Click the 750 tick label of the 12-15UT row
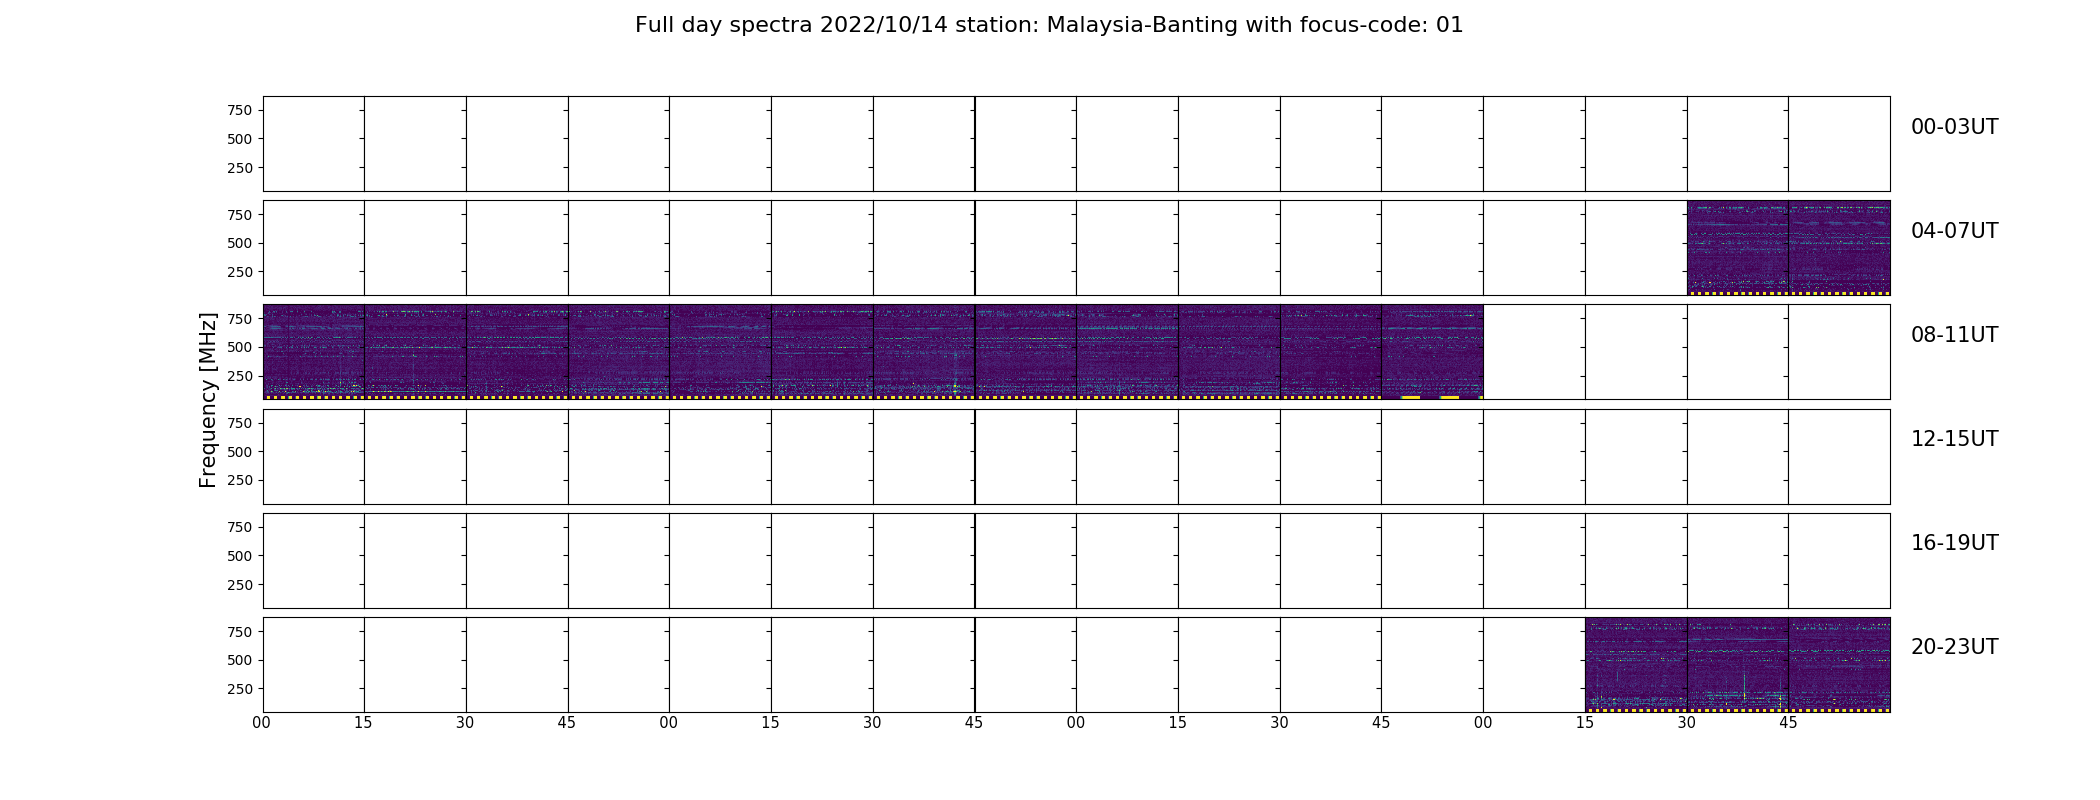The height and width of the screenshot is (800, 2100). 239,423
